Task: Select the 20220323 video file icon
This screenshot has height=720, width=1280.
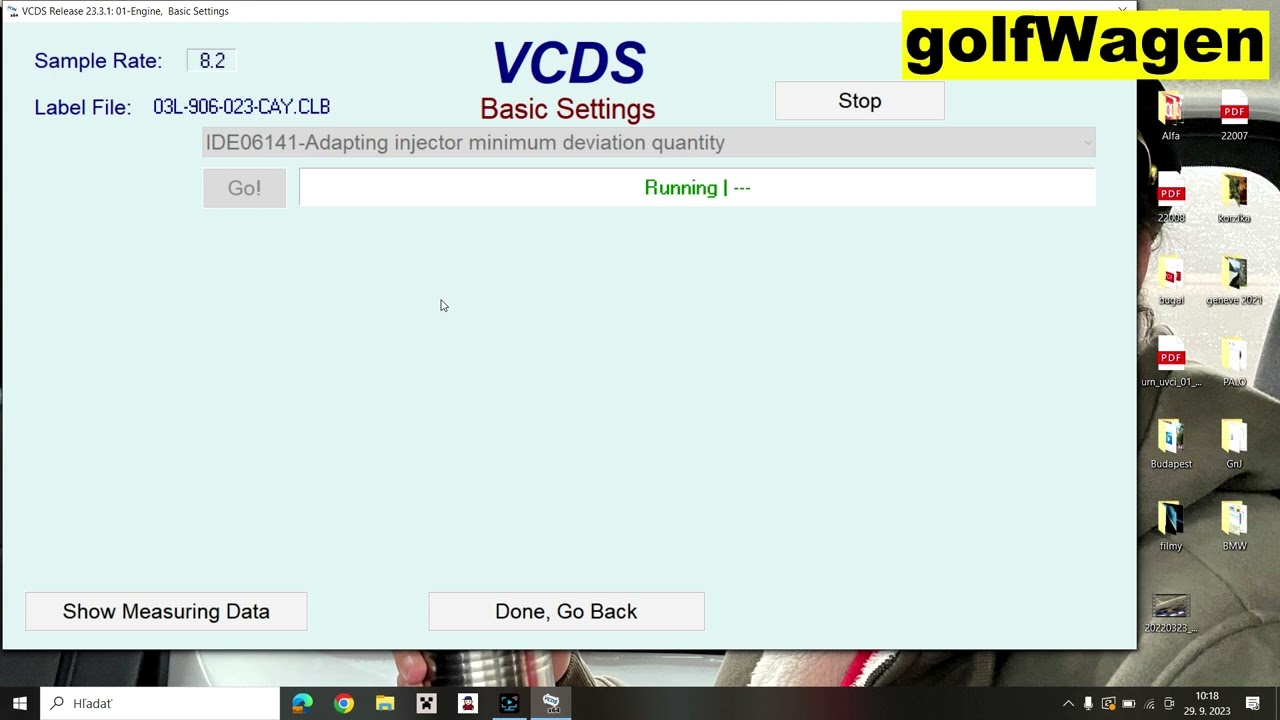Action: coord(1171,613)
